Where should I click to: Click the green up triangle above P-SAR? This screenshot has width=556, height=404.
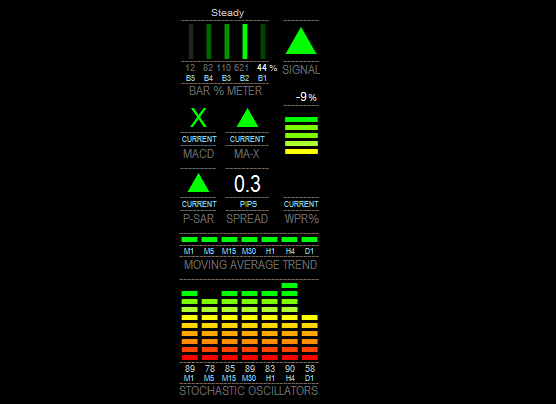click(x=198, y=183)
